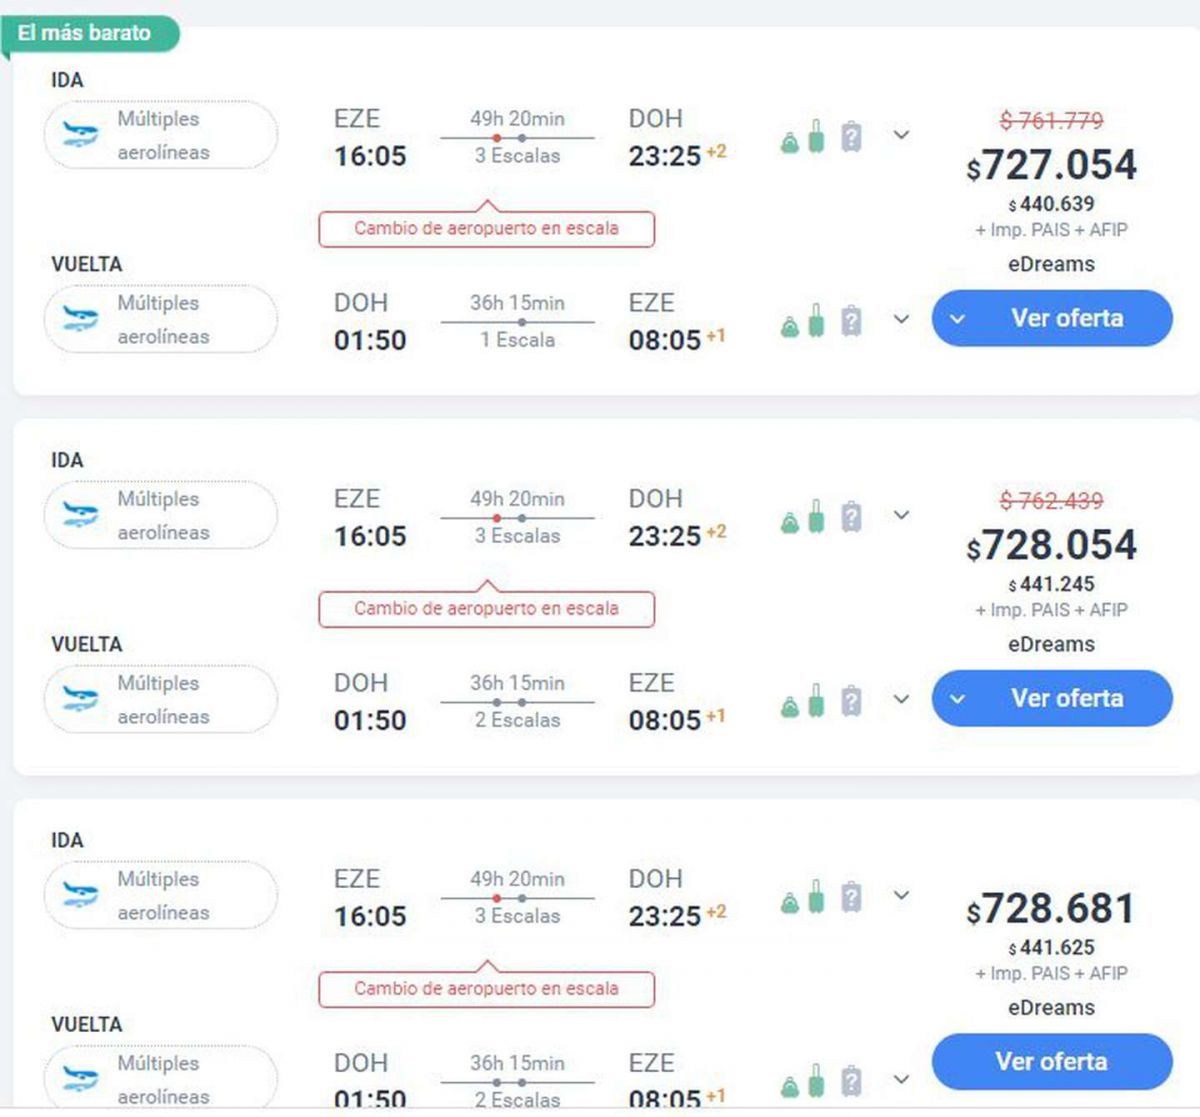Click airline logo in $728.054 result's VUELTA row

80,699
